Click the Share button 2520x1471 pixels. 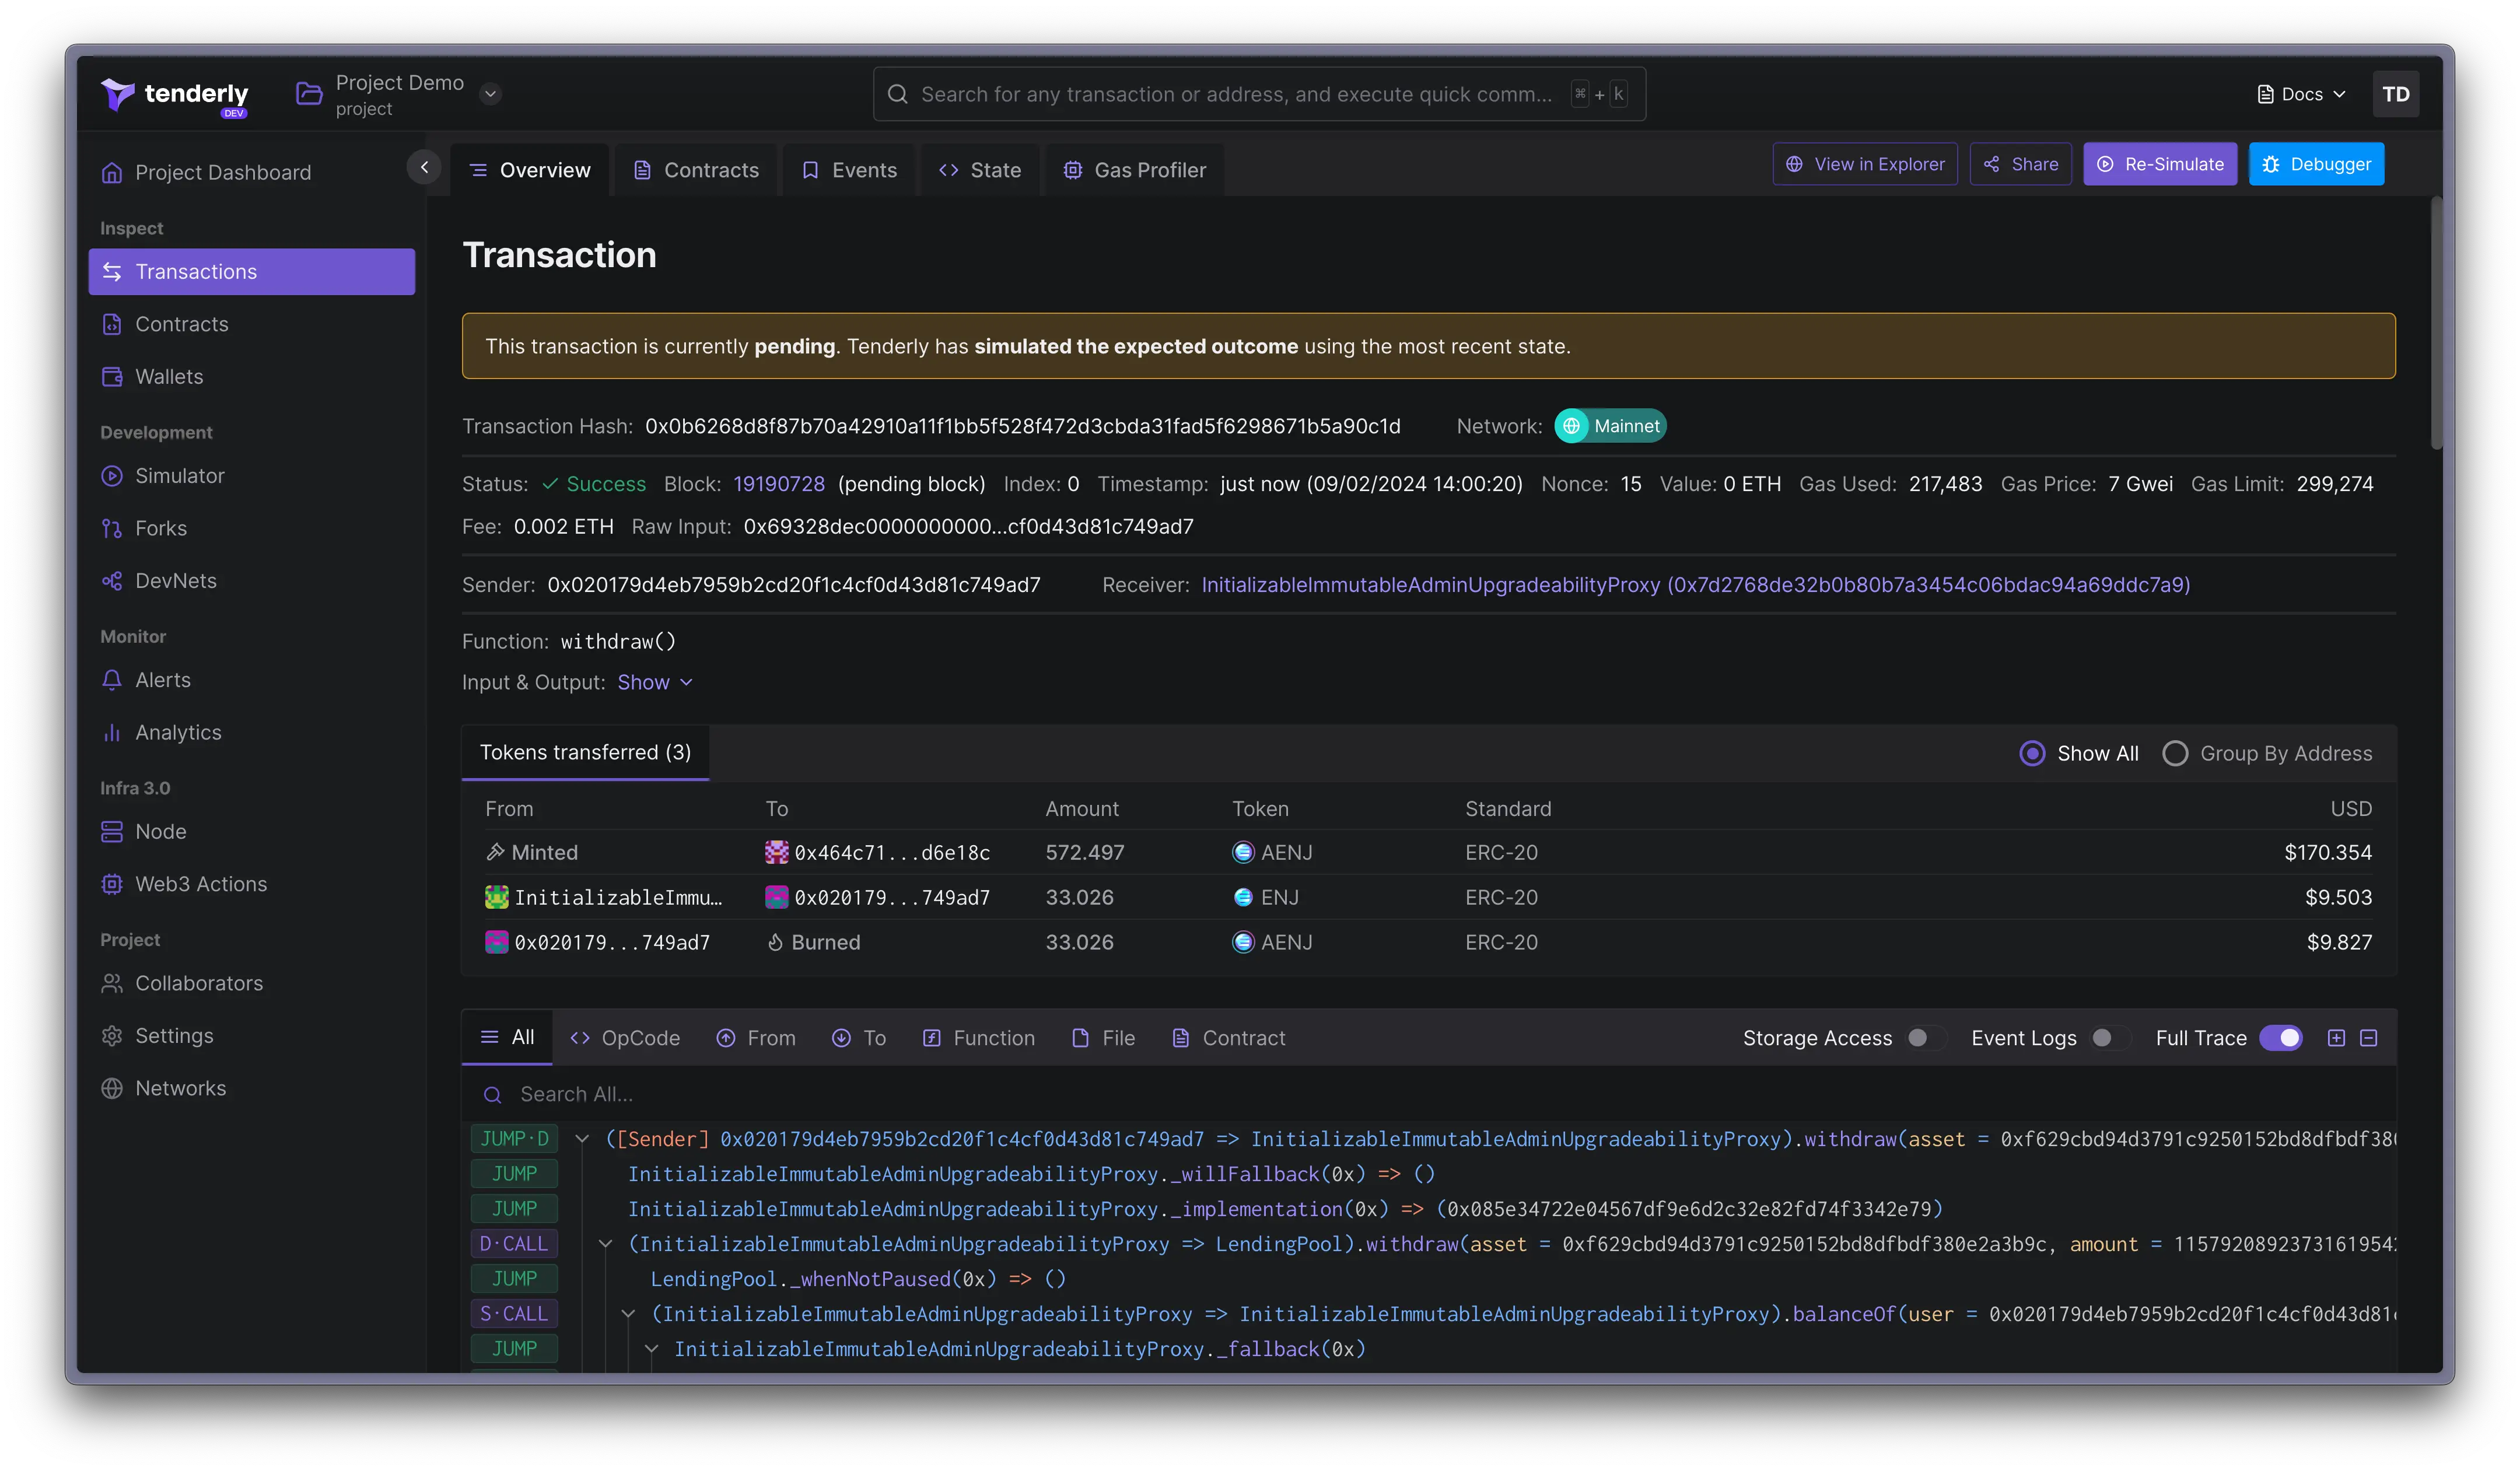point(2020,164)
